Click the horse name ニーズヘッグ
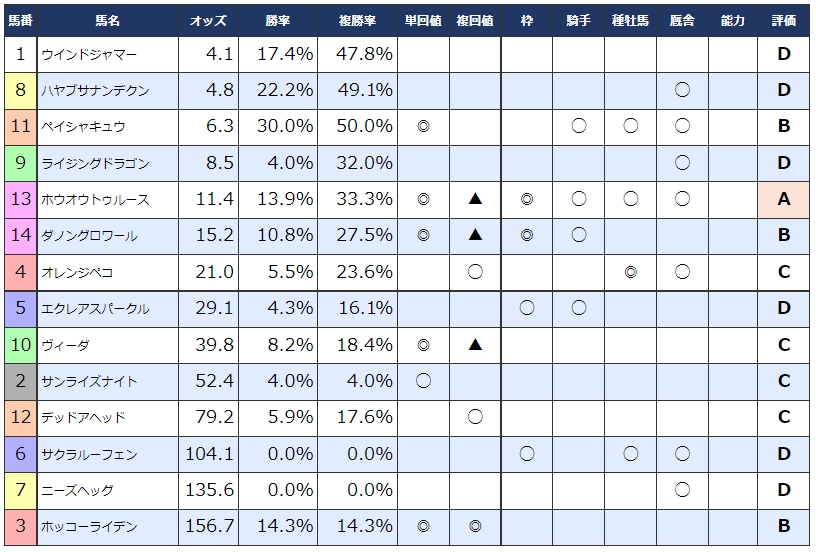 [78, 490]
